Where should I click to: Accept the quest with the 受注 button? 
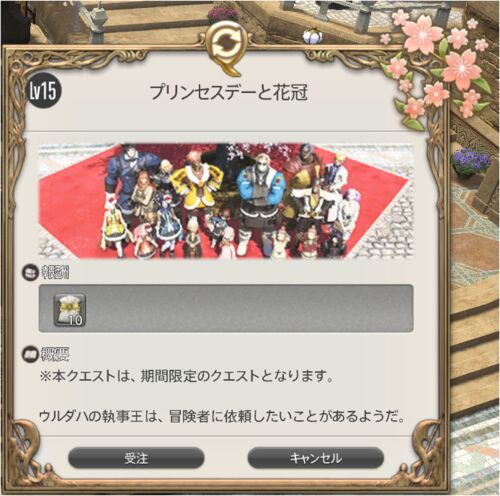(x=136, y=458)
